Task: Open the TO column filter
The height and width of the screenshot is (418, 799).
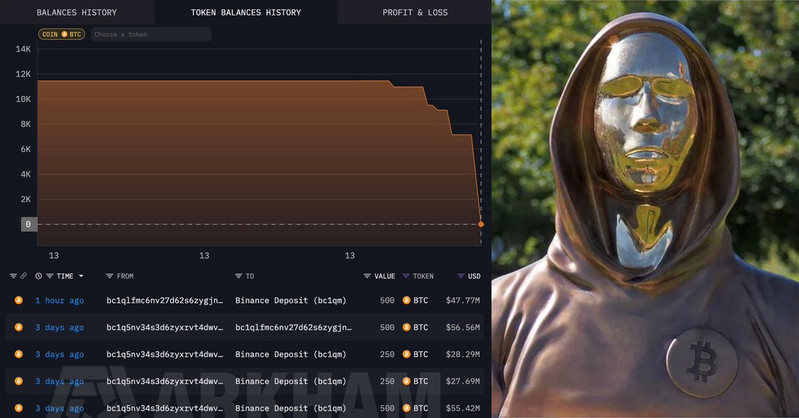Action: [x=239, y=276]
